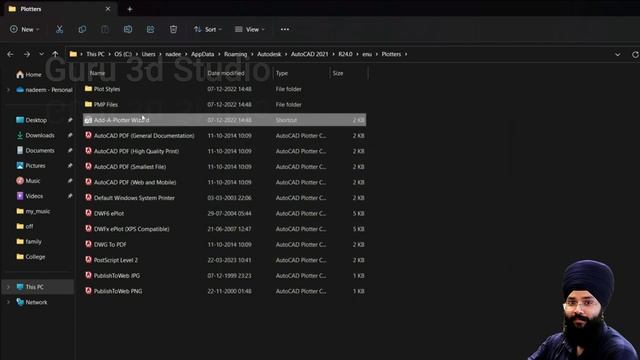Viewport: 640px width, 360px height.
Task: Open the New dropdown button
Action: tap(24, 29)
